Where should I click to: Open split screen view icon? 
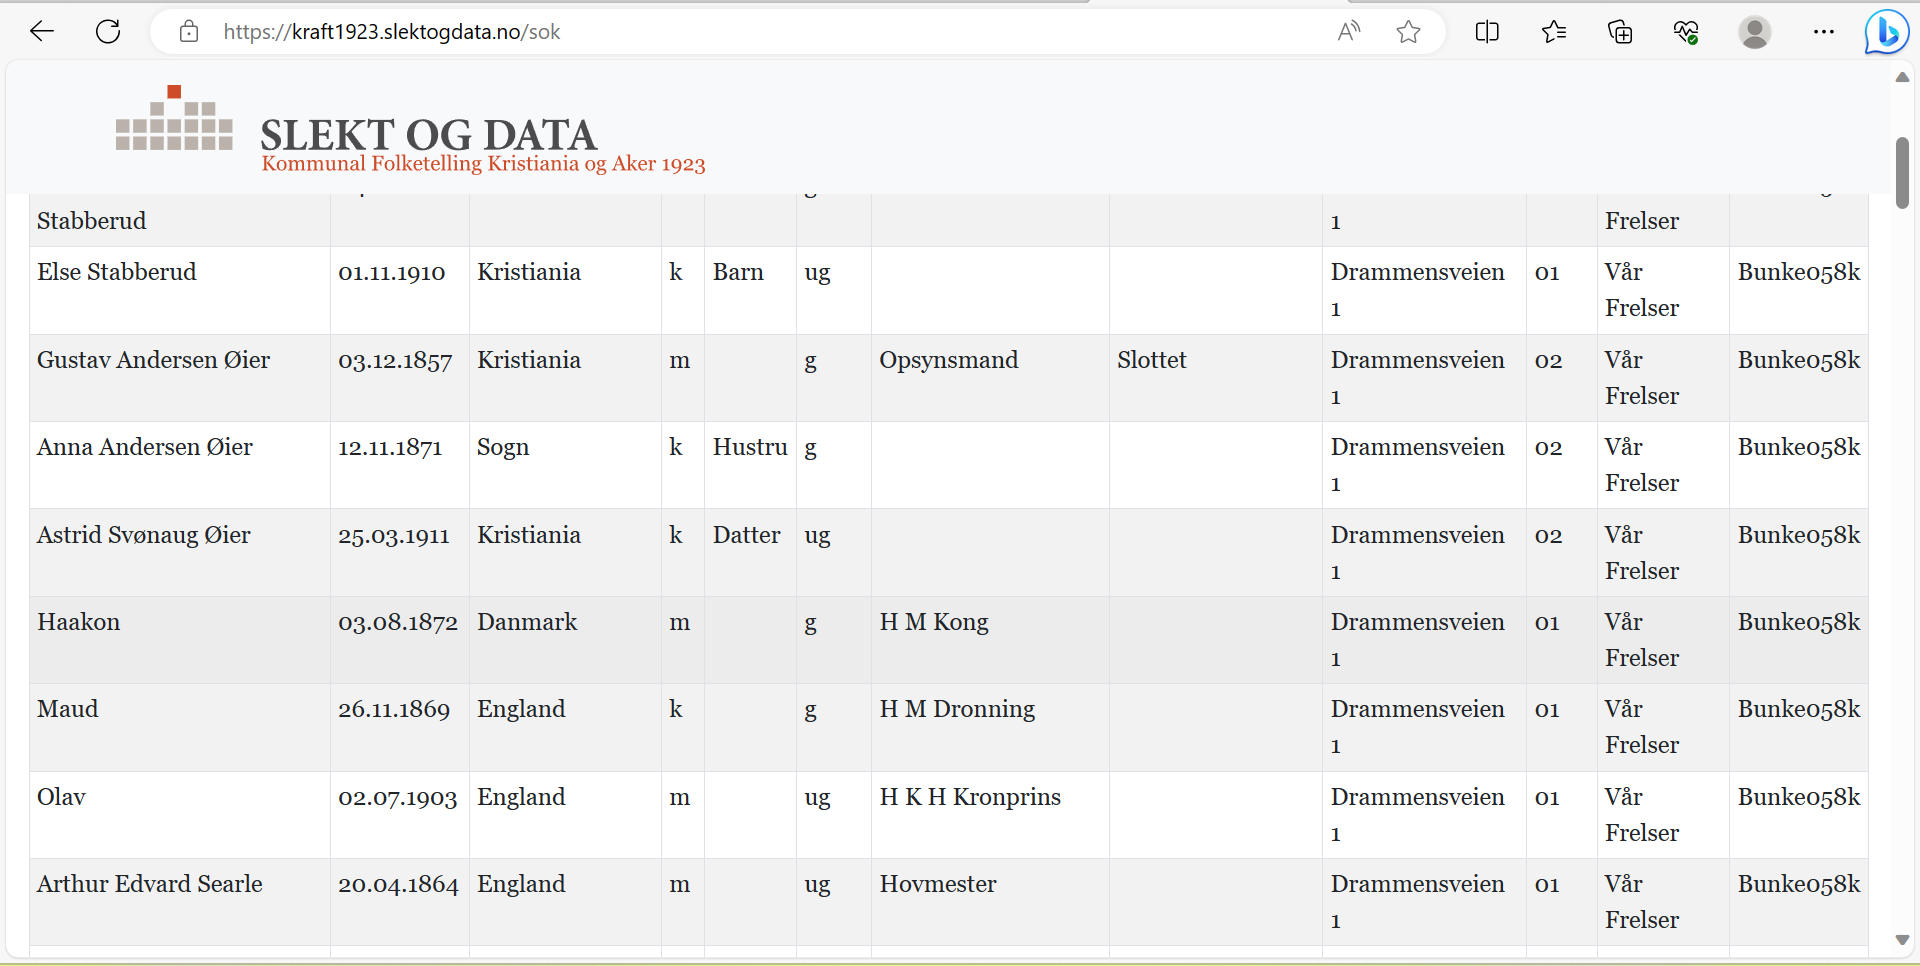coord(1487,32)
